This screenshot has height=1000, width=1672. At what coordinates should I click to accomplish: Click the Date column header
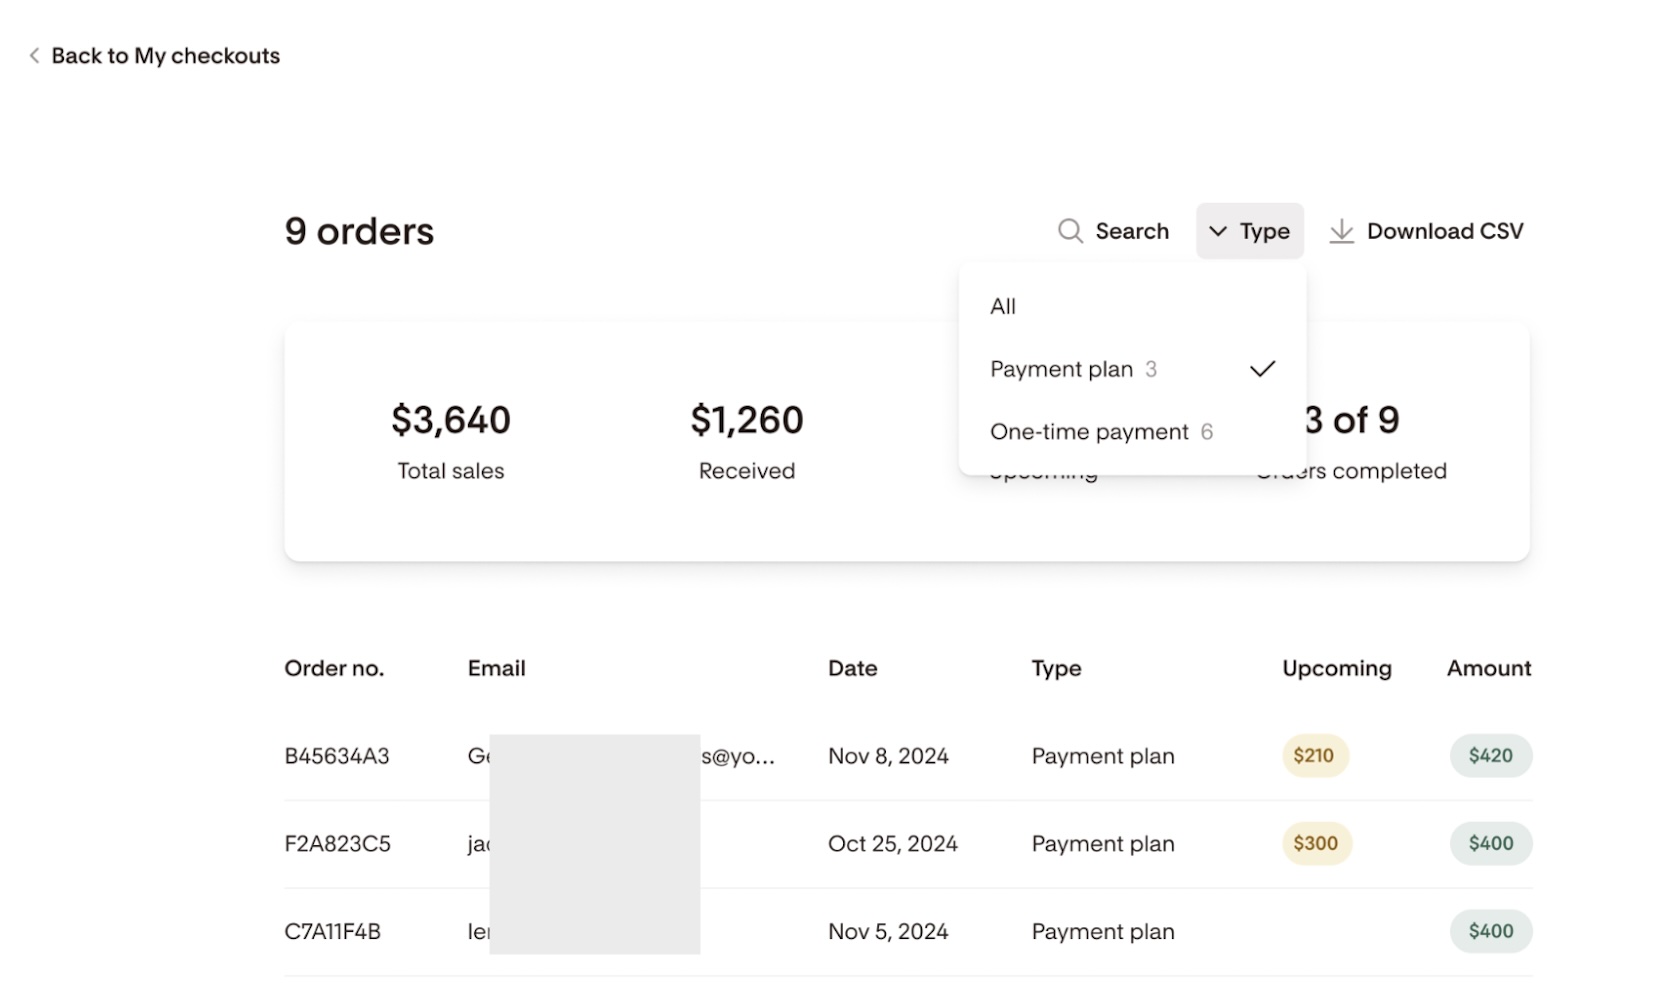(x=852, y=668)
